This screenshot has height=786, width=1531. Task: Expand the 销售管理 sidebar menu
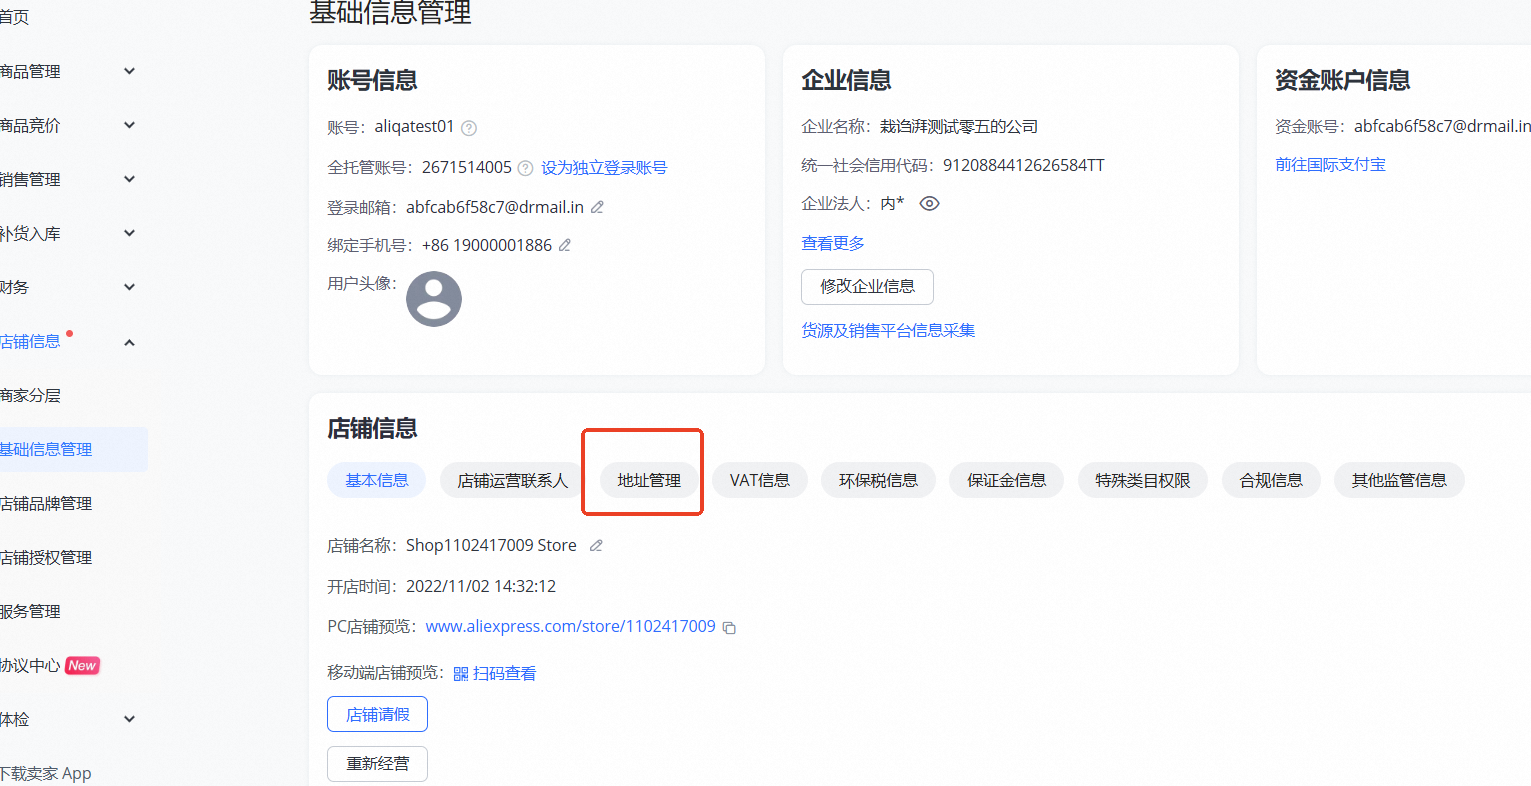coord(129,179)
